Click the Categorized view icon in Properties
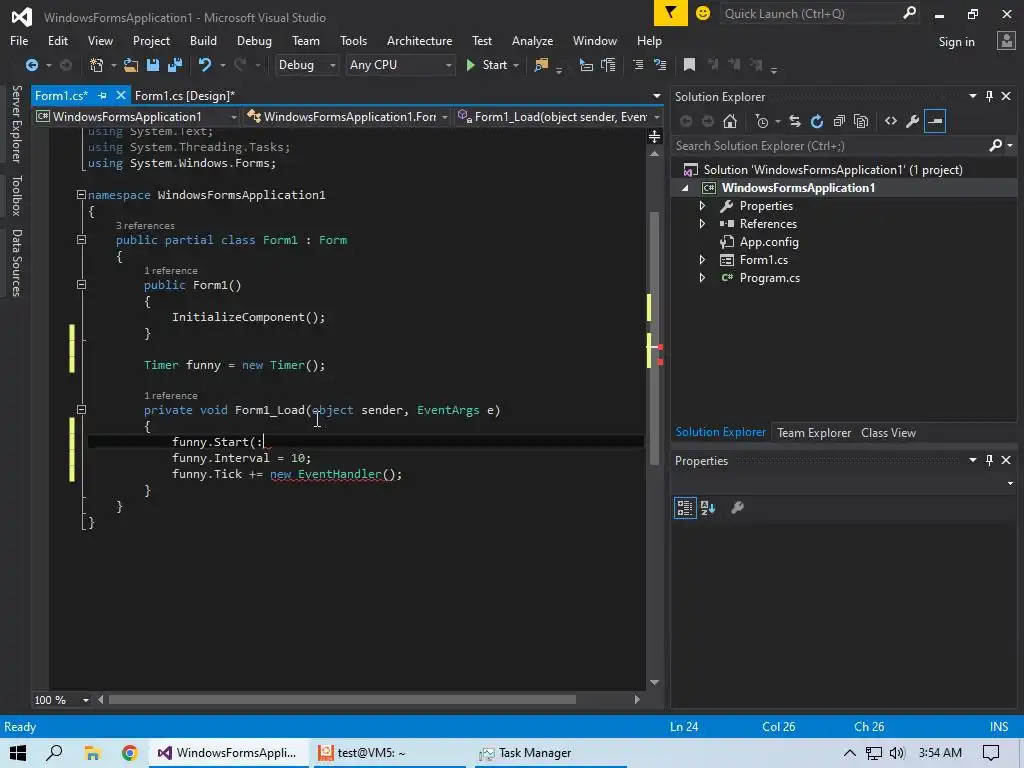 [x=685, y=507]
